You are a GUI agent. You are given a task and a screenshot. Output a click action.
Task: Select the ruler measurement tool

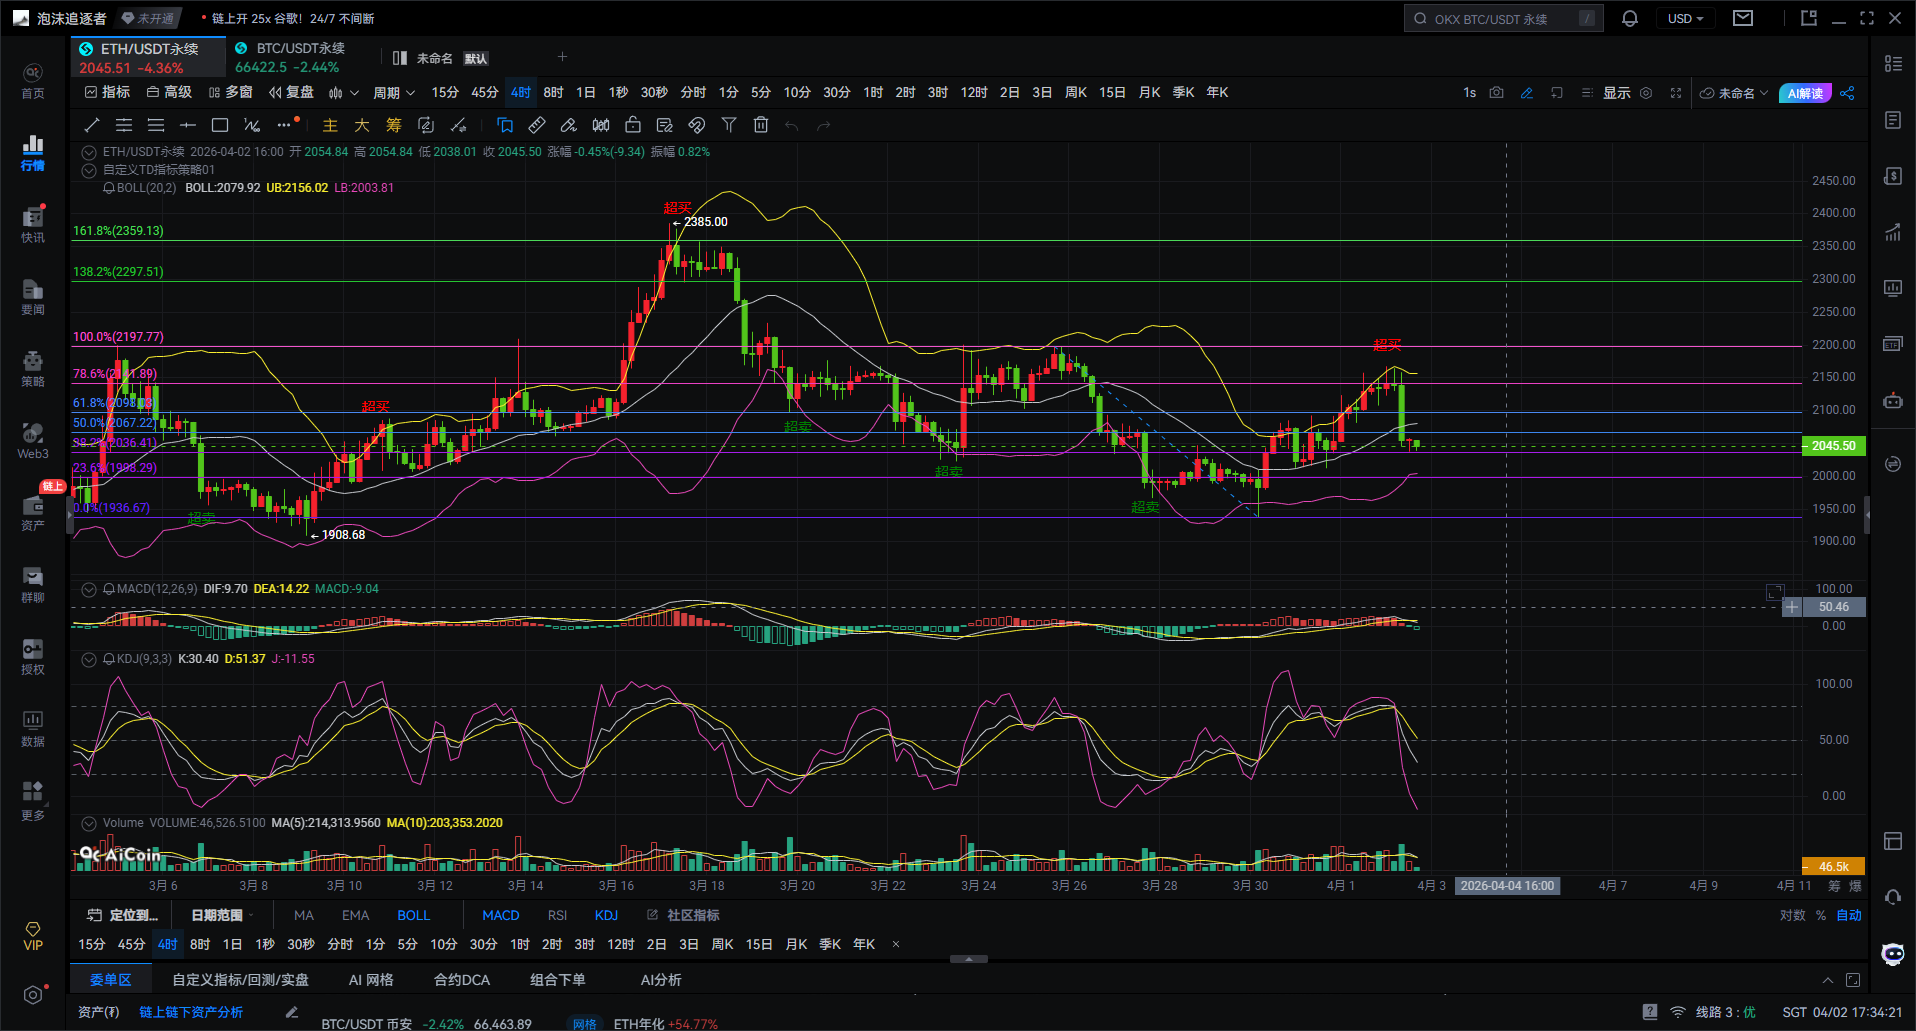coord(537,125)
